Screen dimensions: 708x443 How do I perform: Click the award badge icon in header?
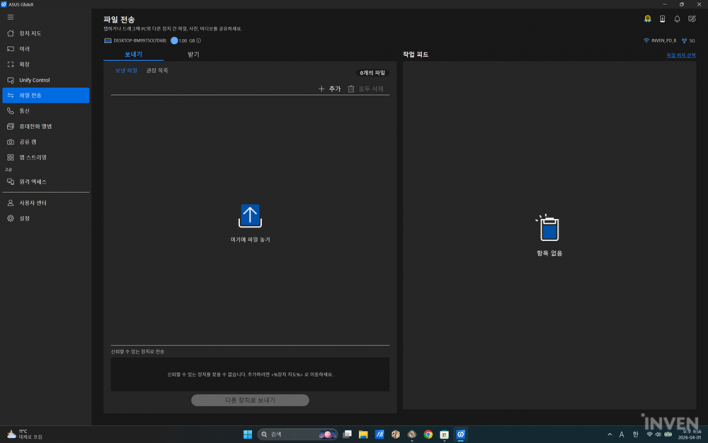tap(647, 19)
